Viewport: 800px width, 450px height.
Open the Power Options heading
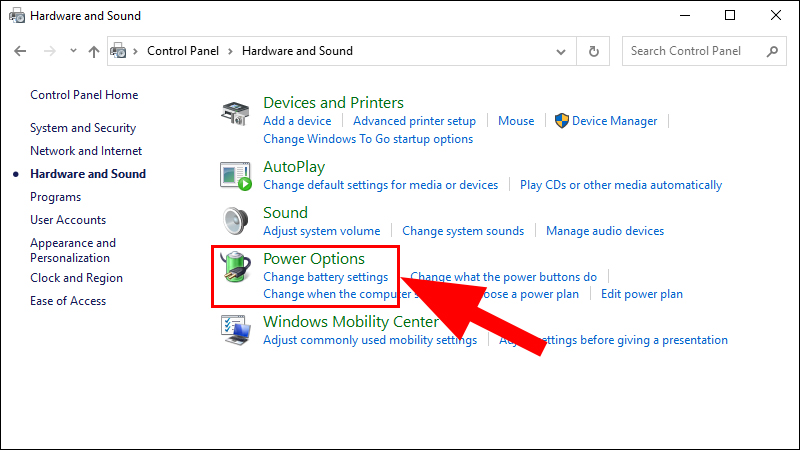[x=313, y=259]
